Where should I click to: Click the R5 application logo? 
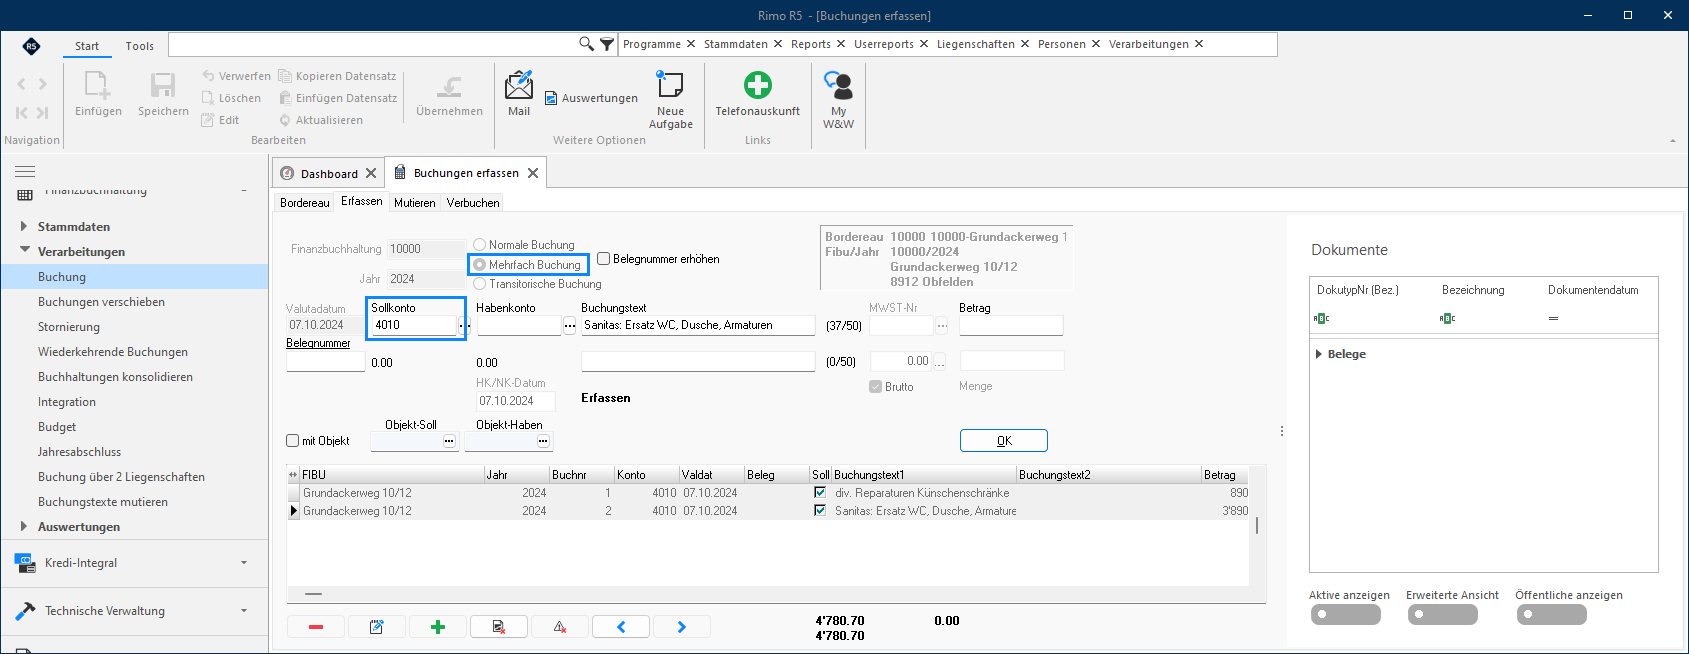[31, 46]
